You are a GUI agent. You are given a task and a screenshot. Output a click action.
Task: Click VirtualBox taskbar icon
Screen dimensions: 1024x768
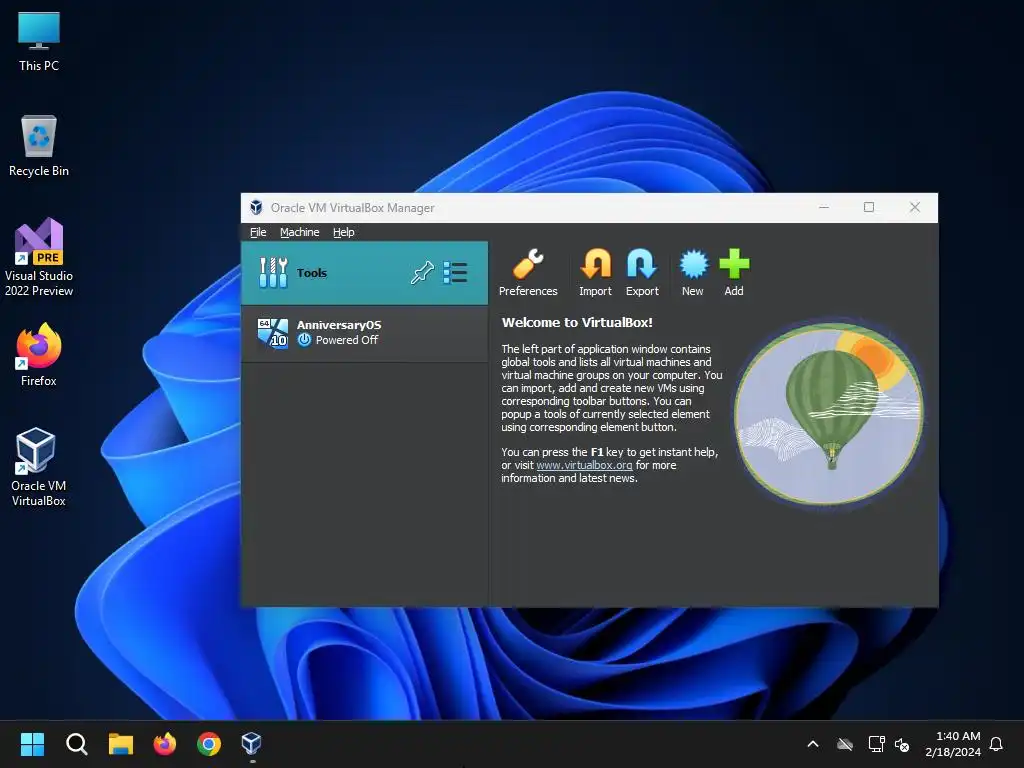[x=252, y=744]
